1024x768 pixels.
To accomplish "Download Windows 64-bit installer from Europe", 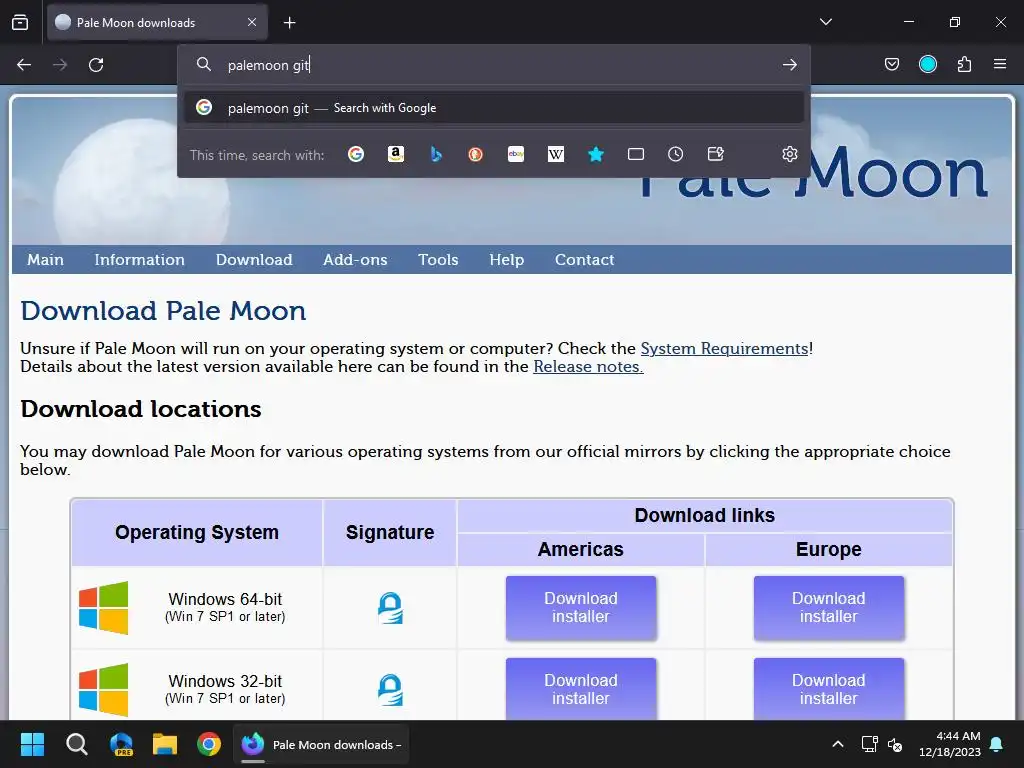I will click(x=828, y=607).
